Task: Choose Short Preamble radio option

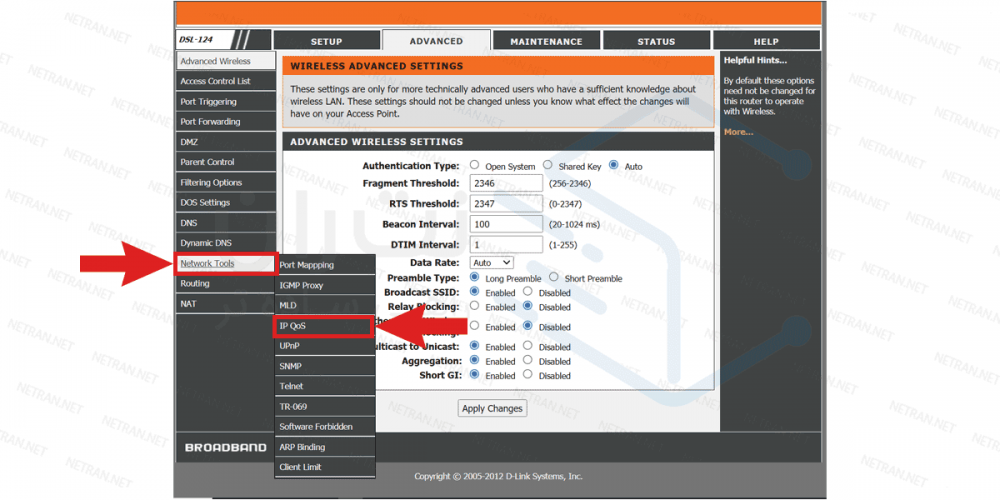Action: tap(555, 278)
